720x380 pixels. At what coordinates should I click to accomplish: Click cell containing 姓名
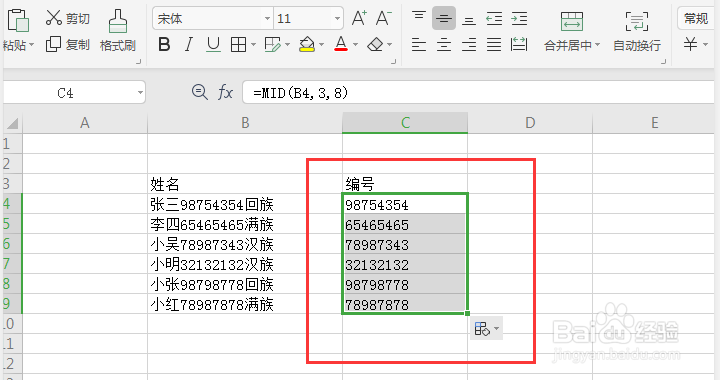tap(245, 184)
